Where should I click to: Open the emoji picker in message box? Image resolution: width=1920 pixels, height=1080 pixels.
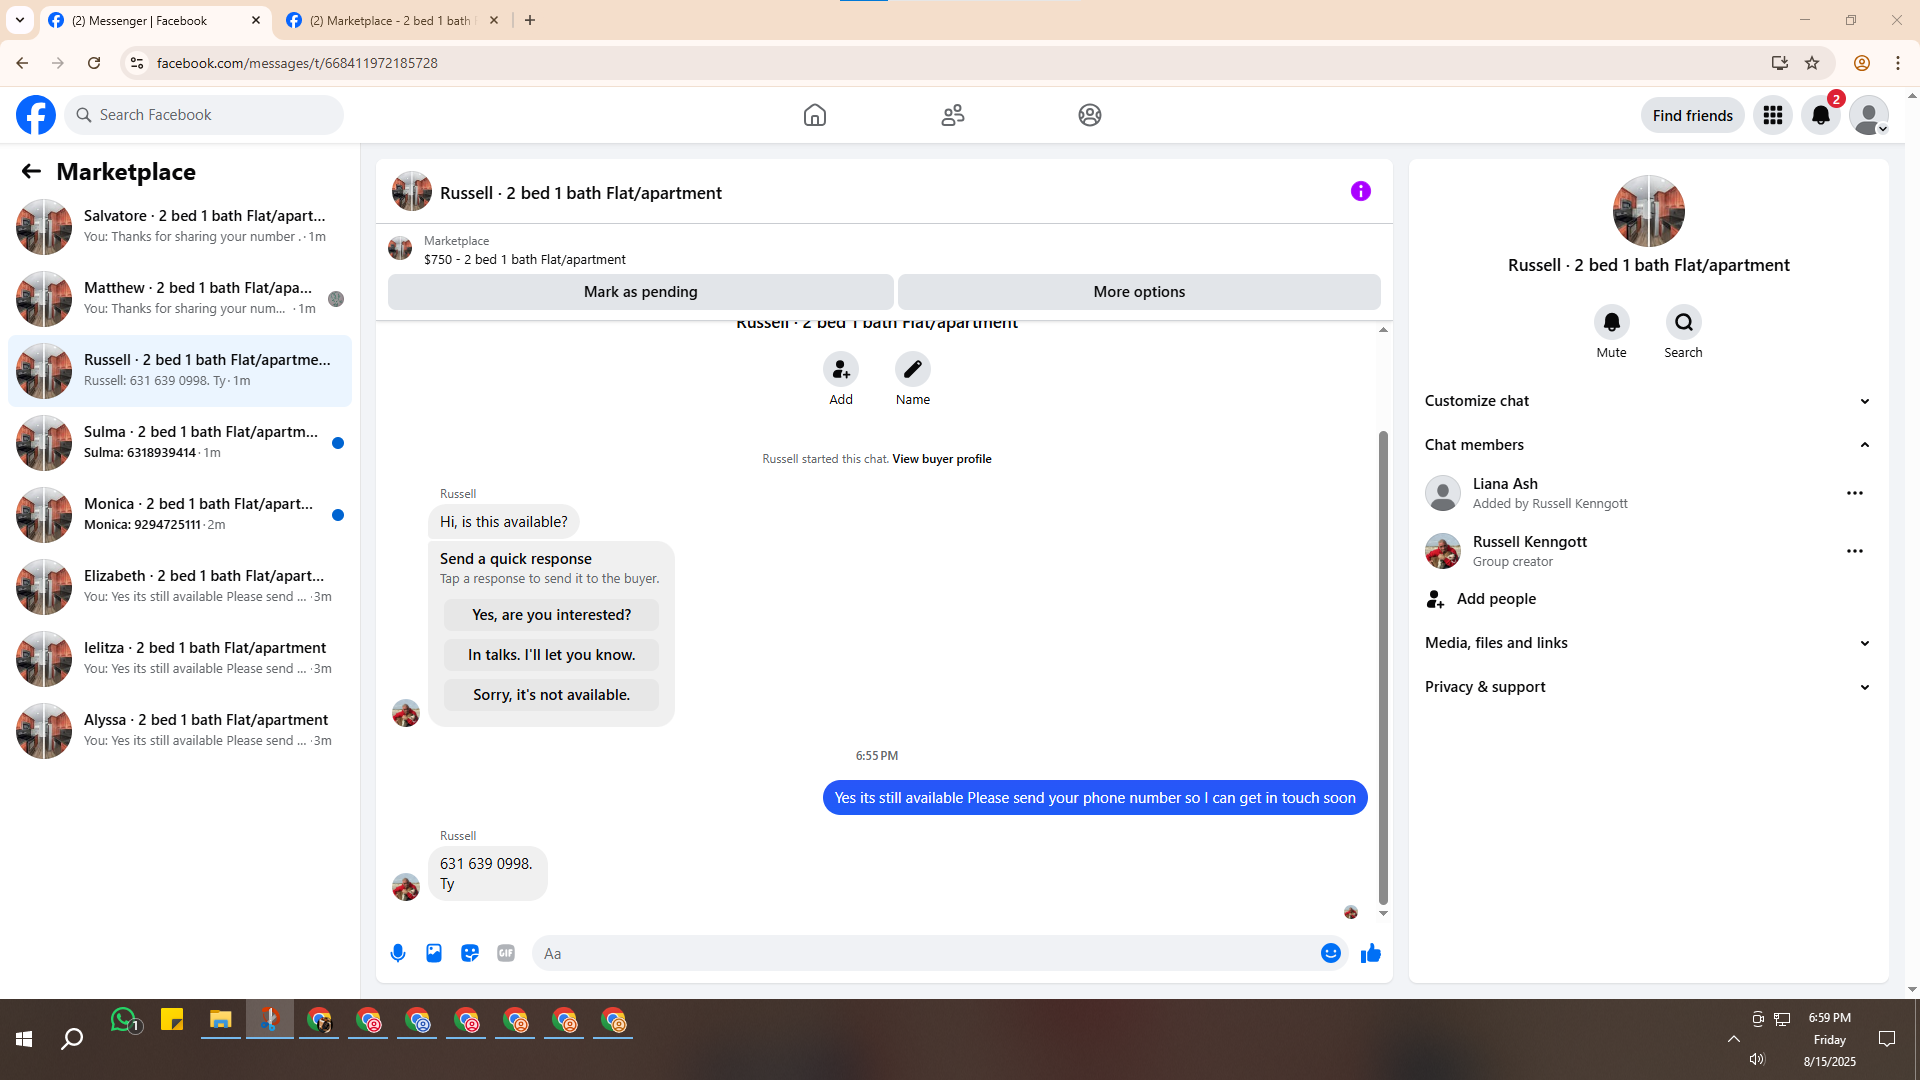[x=1330, y=953]
